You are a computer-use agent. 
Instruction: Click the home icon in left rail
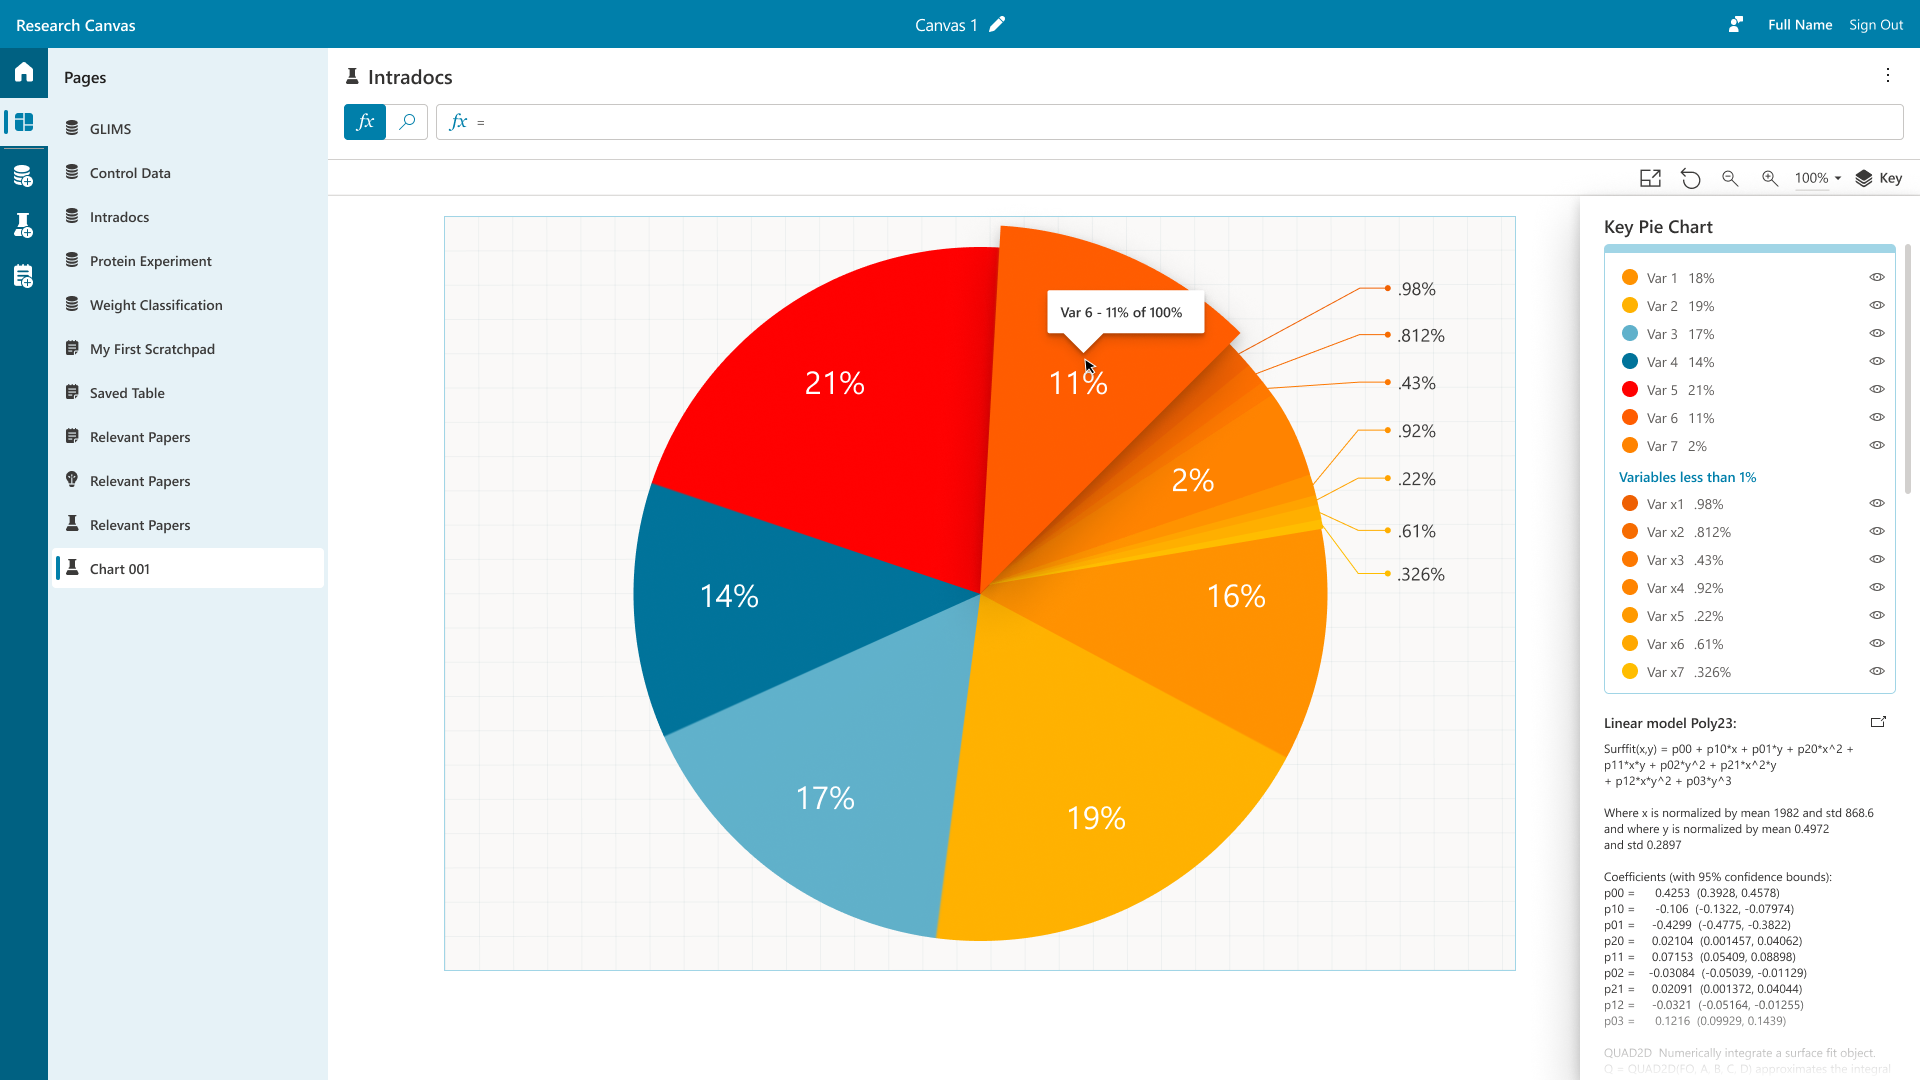pyautogui.click(x=24, y=72)
